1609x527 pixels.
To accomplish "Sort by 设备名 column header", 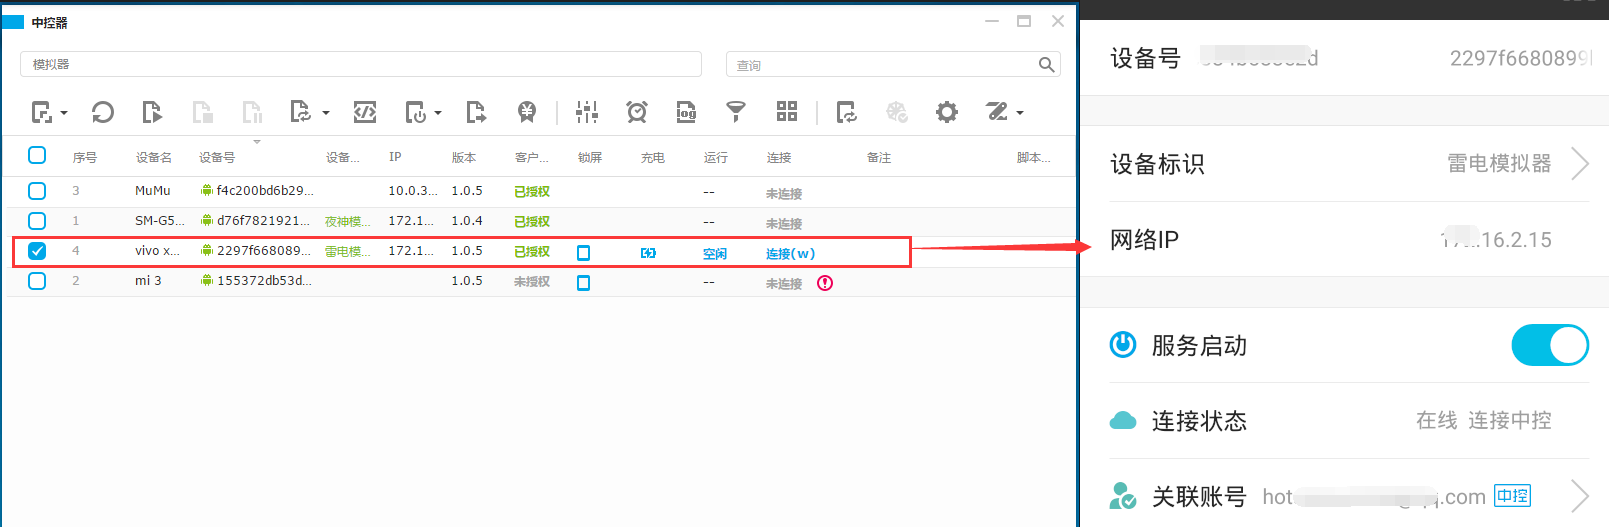I will [154, 157].
